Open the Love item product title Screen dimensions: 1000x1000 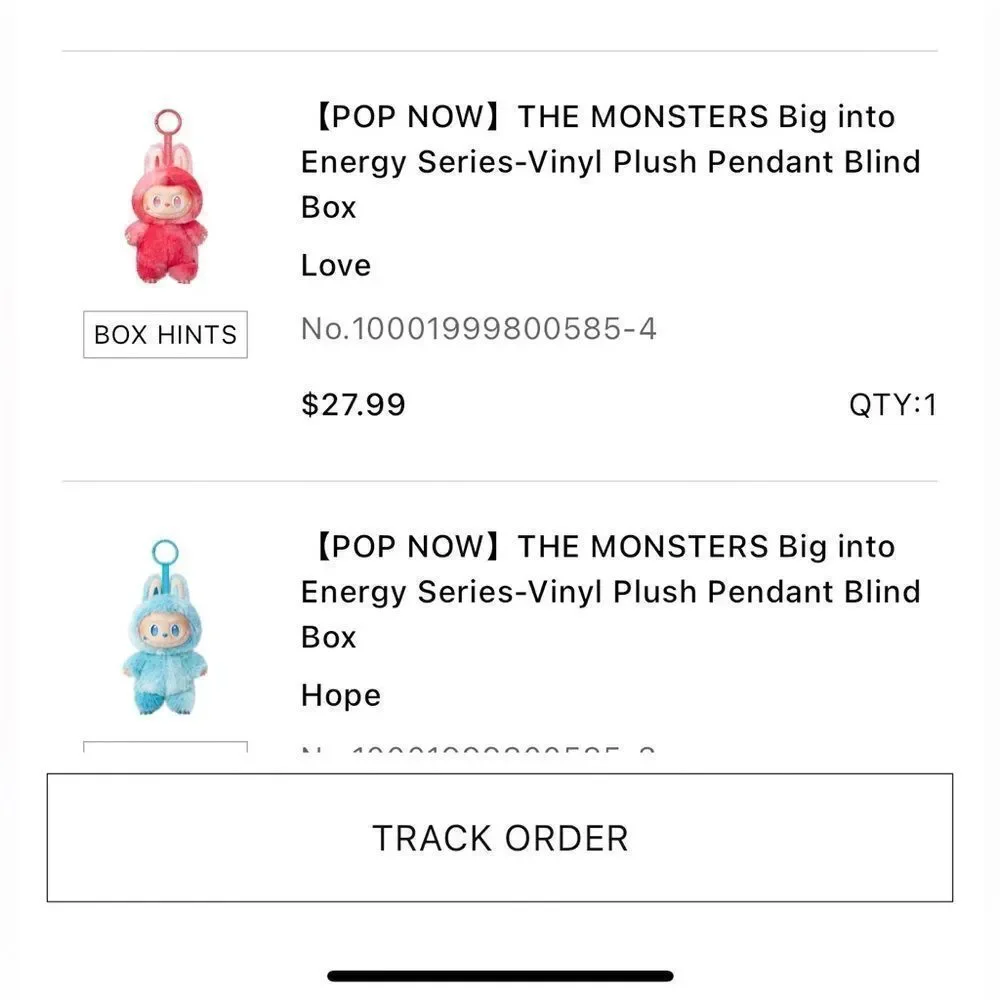[610, 162]
